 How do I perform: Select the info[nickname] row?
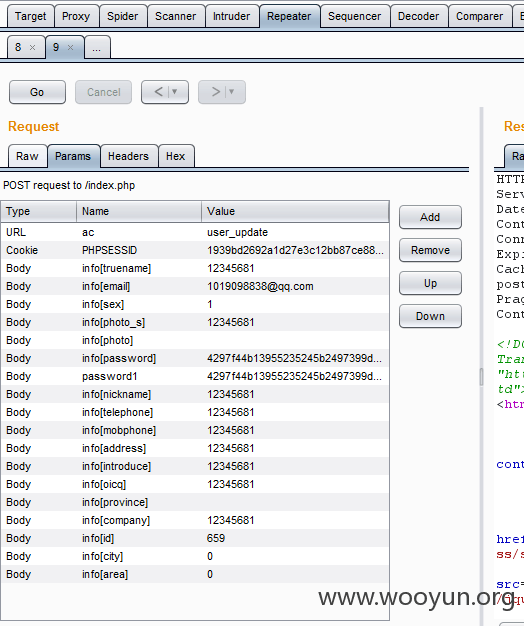click(195, 394)
